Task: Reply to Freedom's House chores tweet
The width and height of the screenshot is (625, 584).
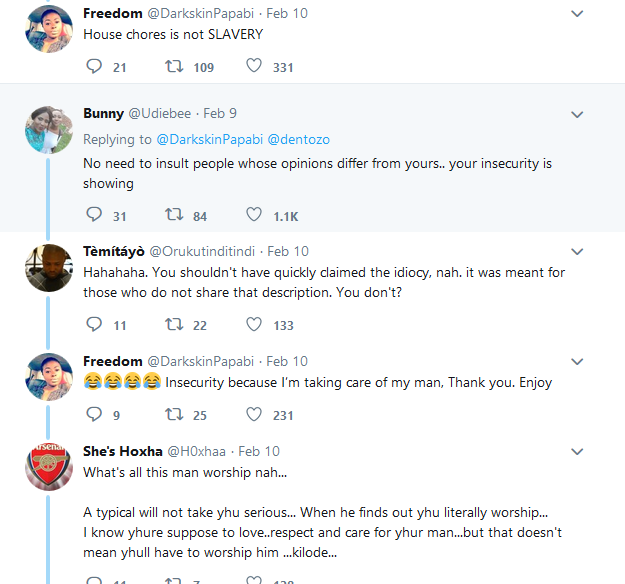Action: pos(95,67)
